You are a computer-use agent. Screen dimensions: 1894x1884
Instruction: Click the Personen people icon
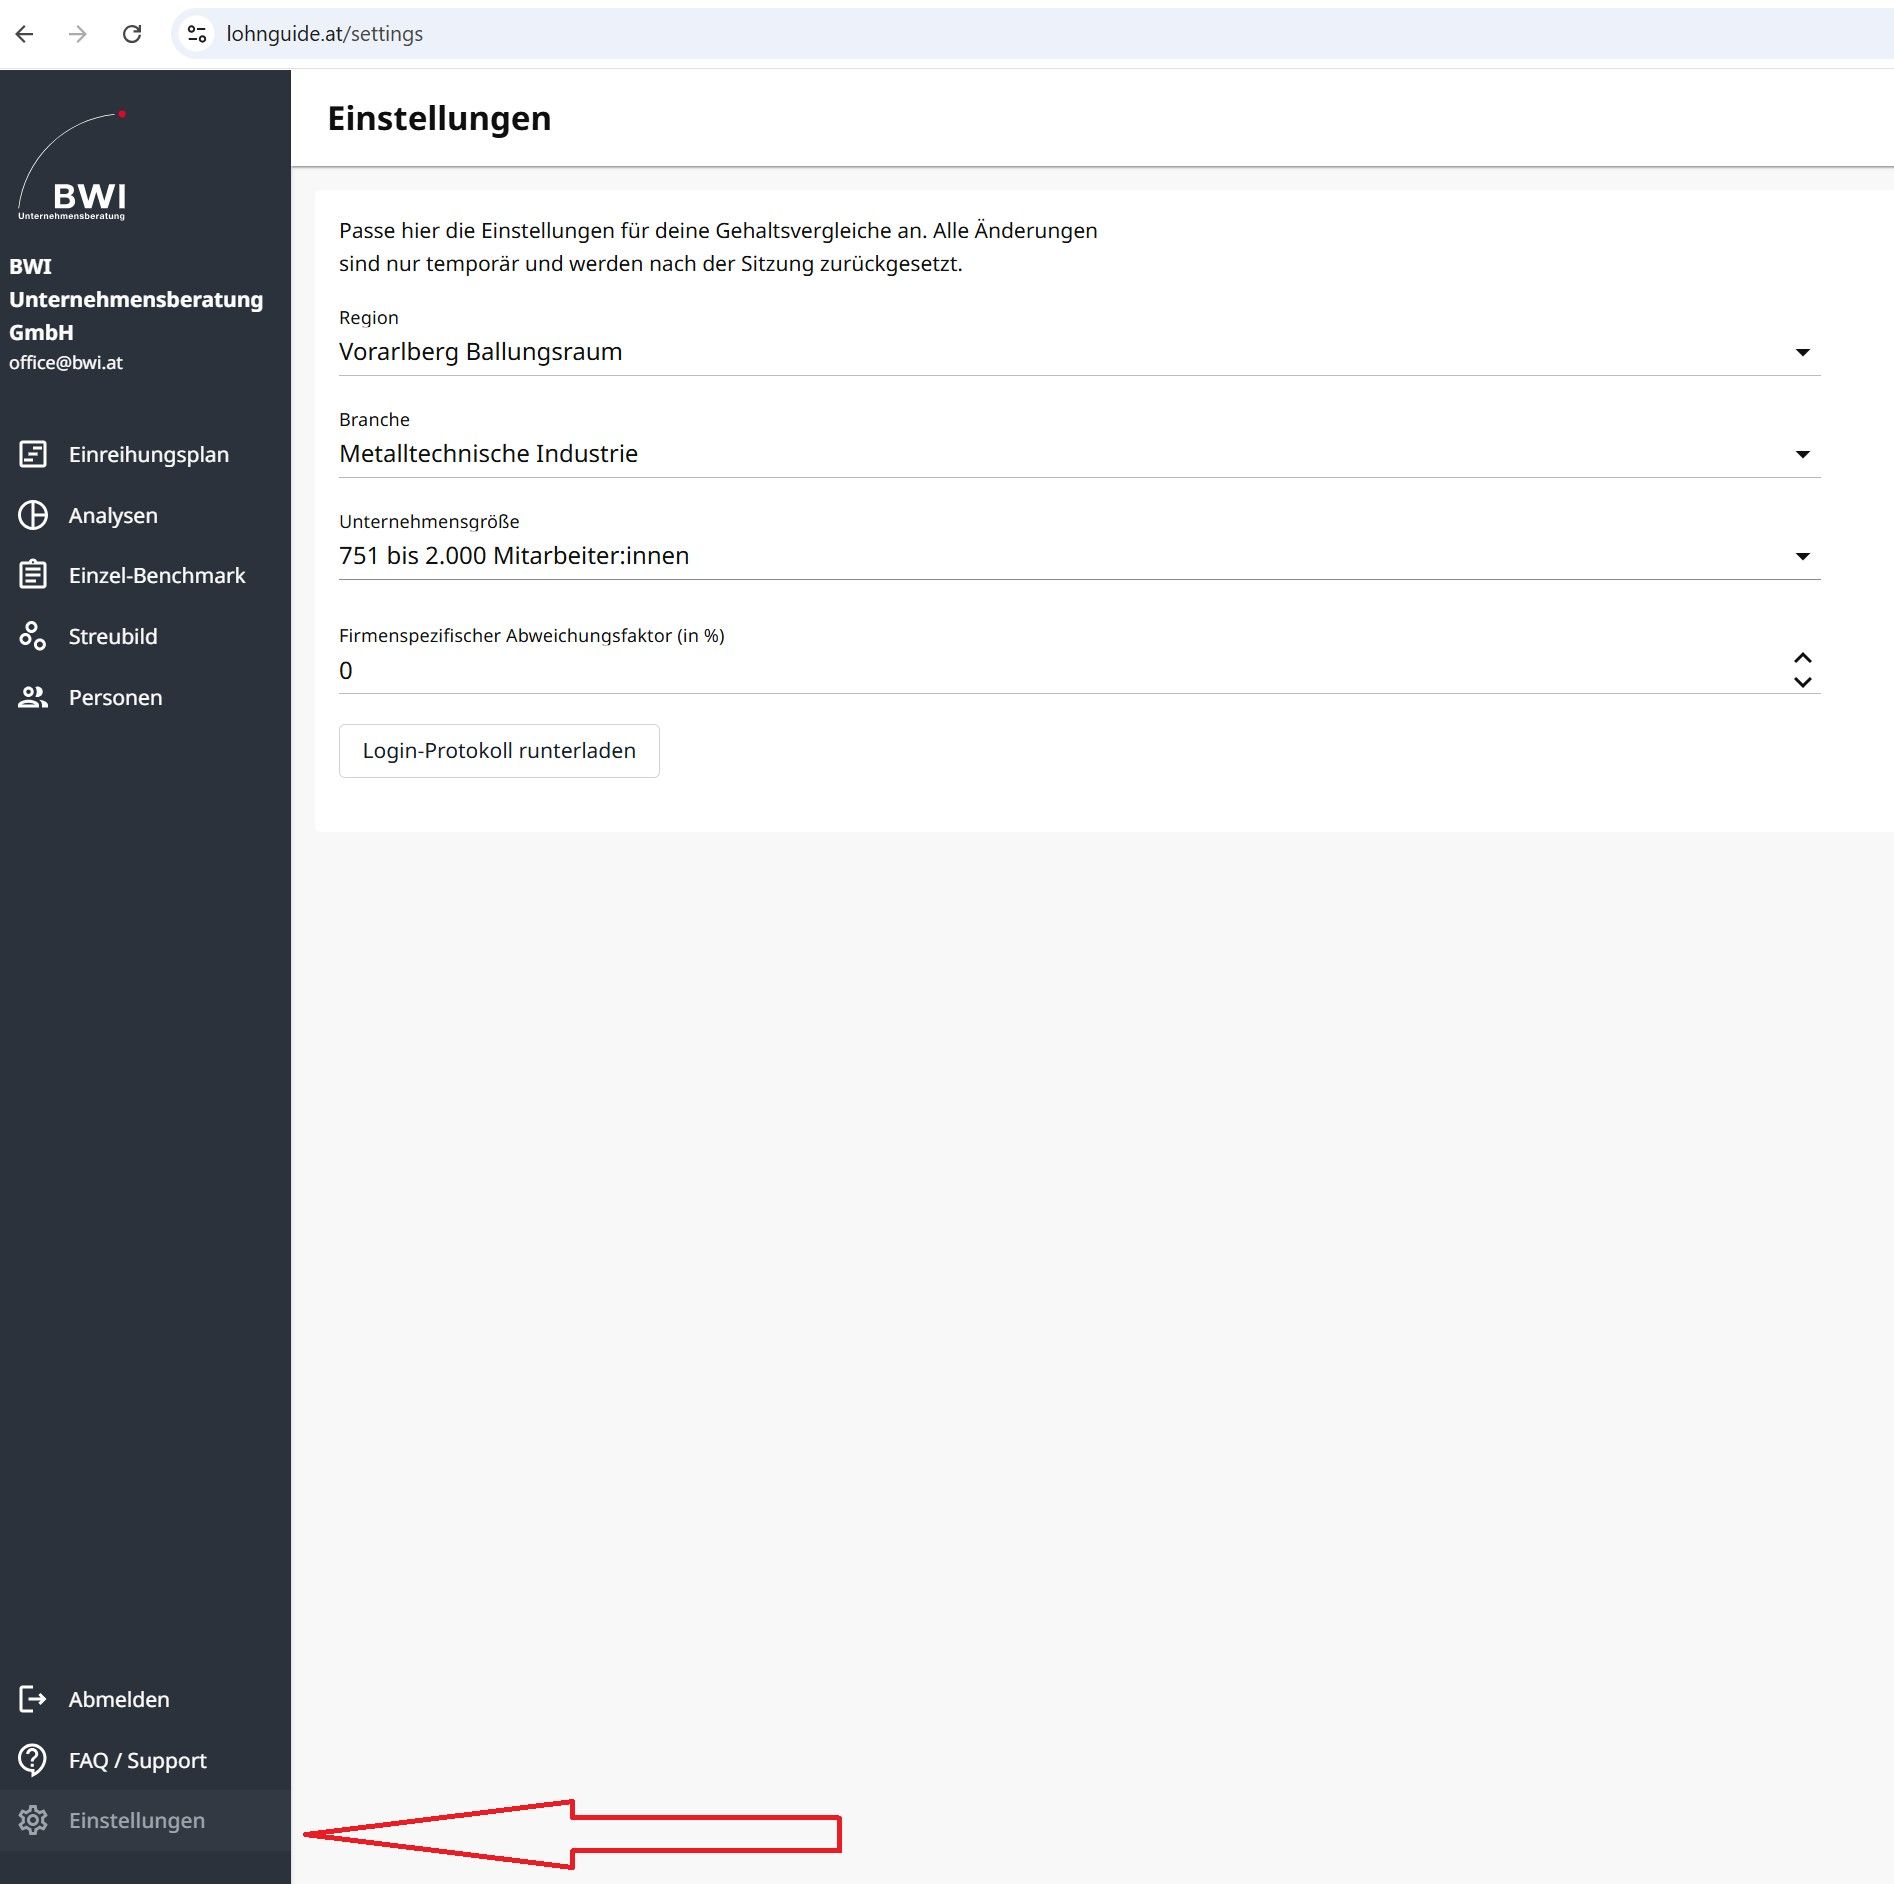(33, 697)
